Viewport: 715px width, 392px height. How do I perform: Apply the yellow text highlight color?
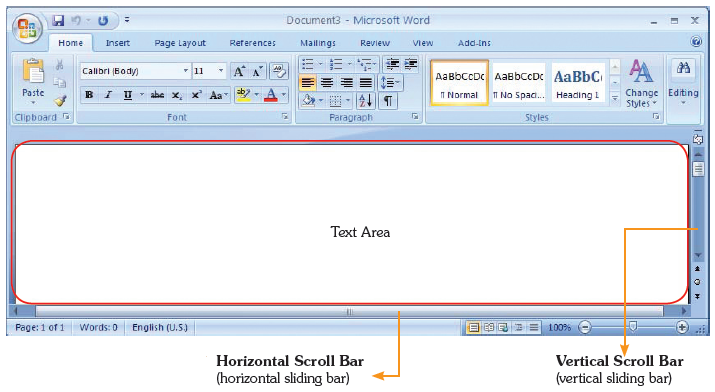point(244,95)
